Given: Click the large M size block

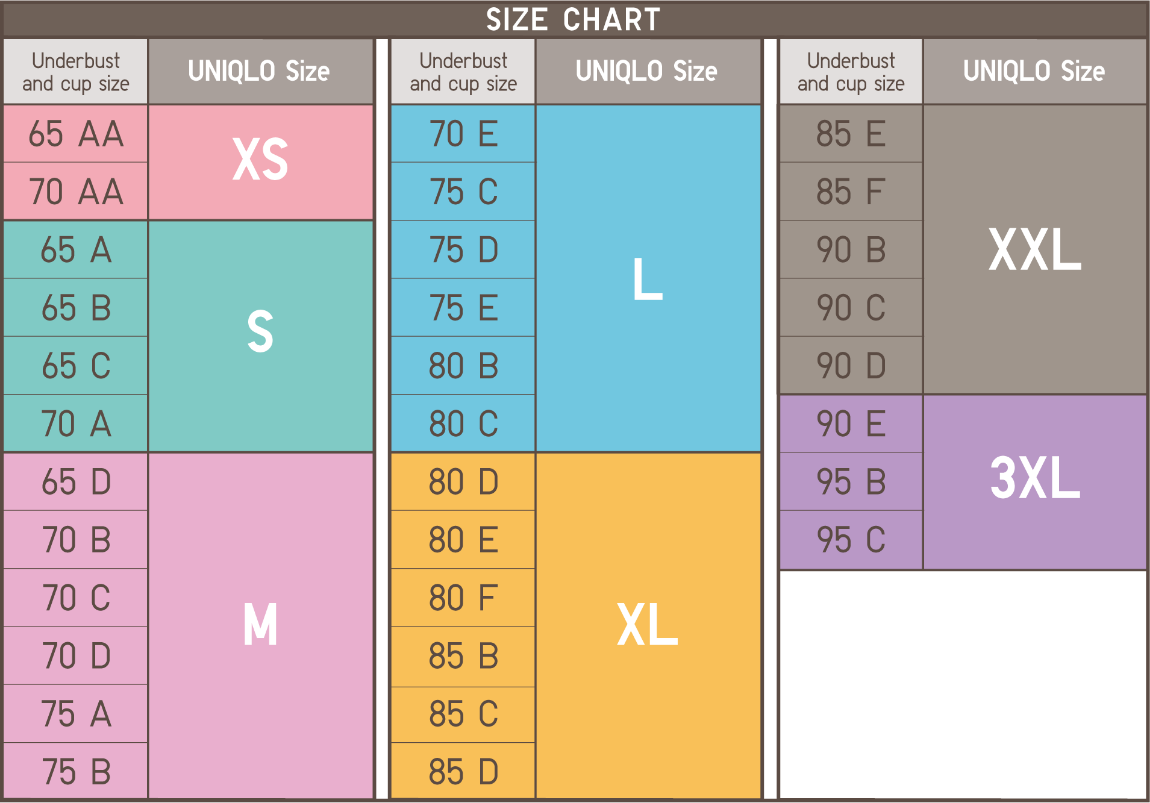Looking at the screenshot, I should 260,626.
